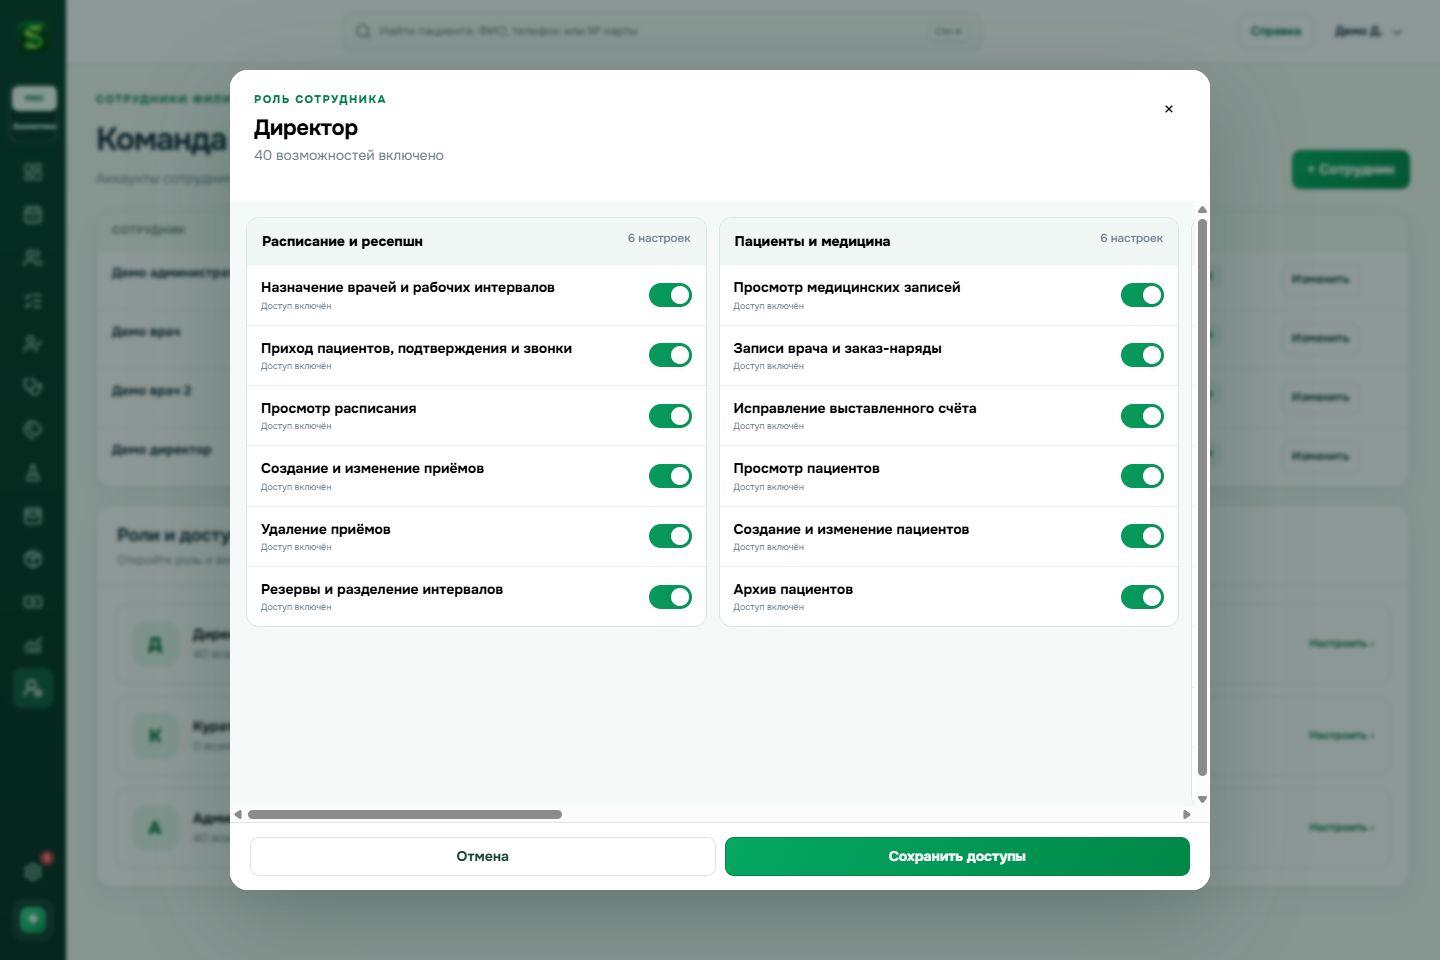Image resolution: width=1440 pixels, height=960 pixels.
Task: Click the green + Сотрудник button
Action: tap(1350, 169)
